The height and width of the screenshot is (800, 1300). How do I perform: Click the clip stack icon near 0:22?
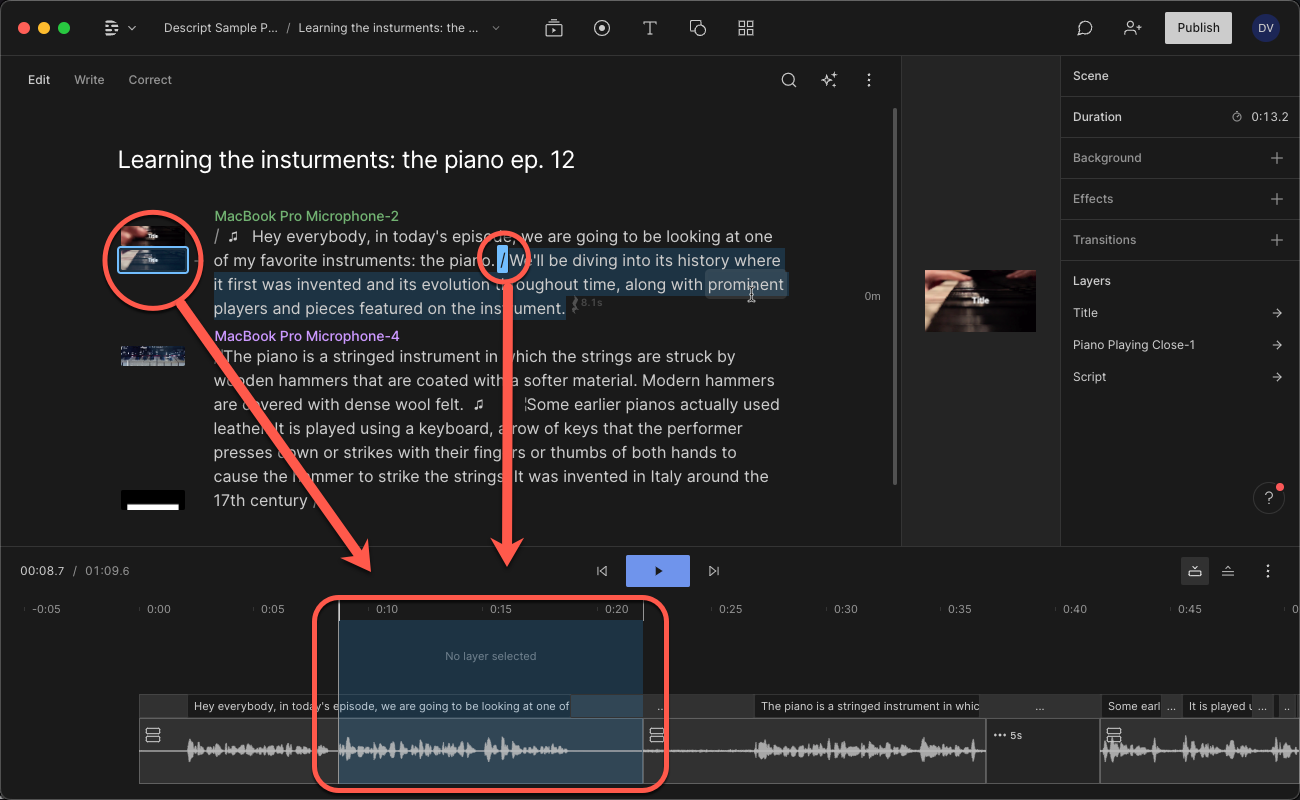657,735
